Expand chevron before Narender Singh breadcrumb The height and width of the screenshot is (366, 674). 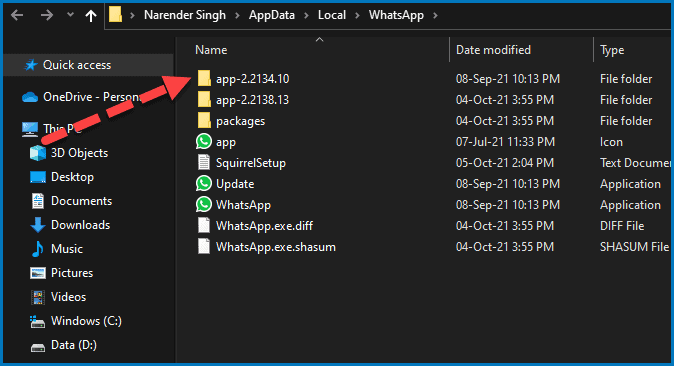132,15
